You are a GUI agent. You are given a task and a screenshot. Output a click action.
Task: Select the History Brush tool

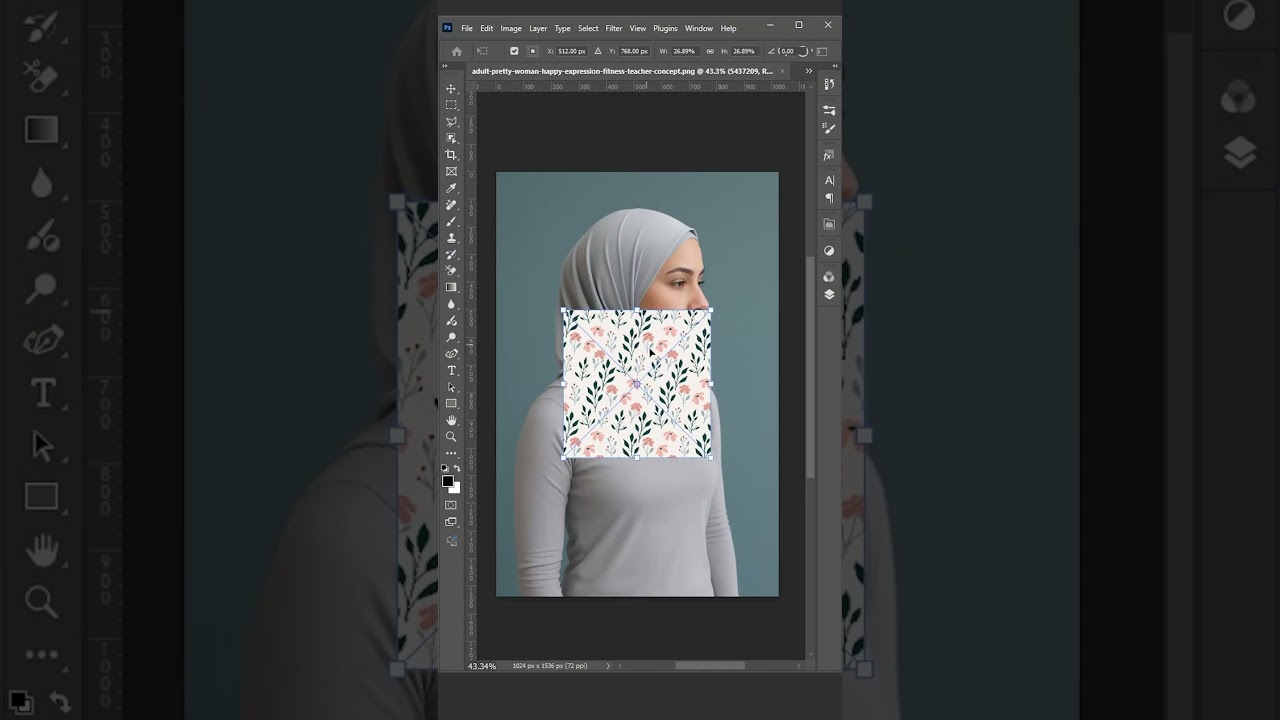click(451, 254)
